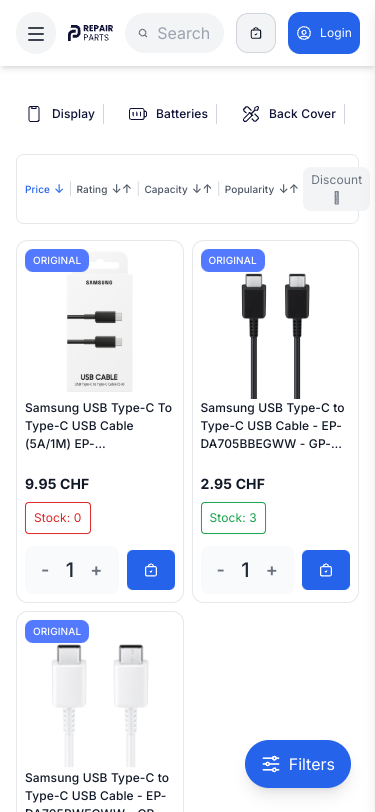This screenshot has height=812, width=375.
Task: Click the Repair Parts logo
Action: point(91,33)
